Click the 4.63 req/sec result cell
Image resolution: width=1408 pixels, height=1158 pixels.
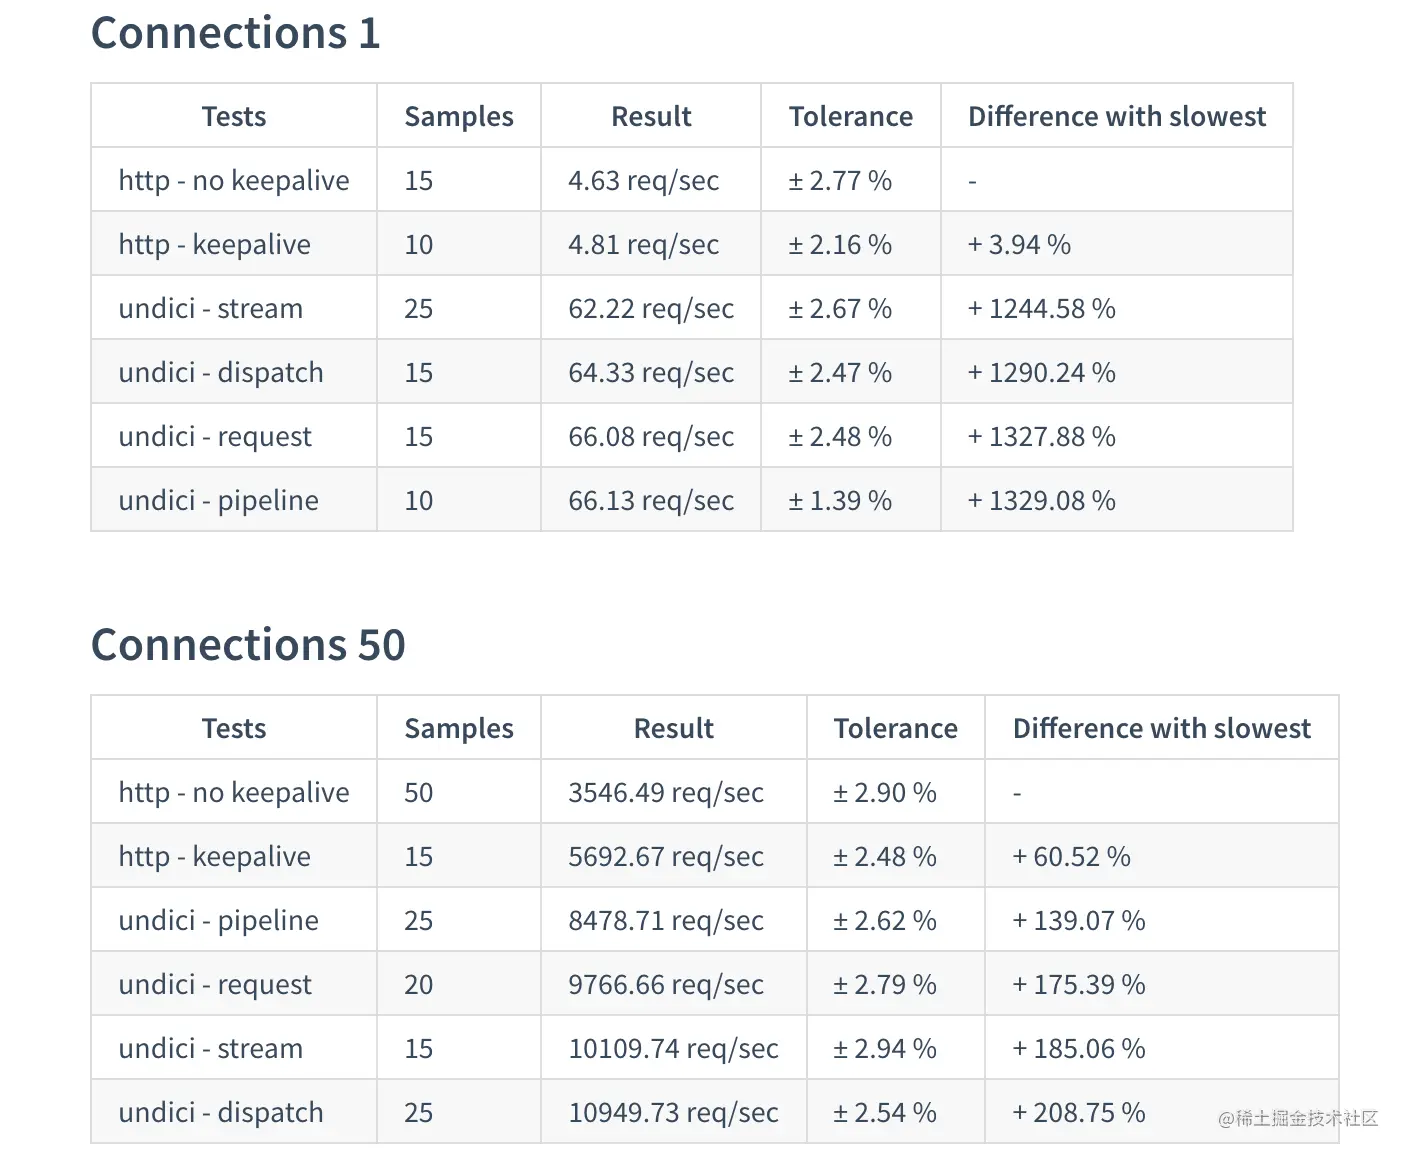pyautogui.click(x=651, y=180)
